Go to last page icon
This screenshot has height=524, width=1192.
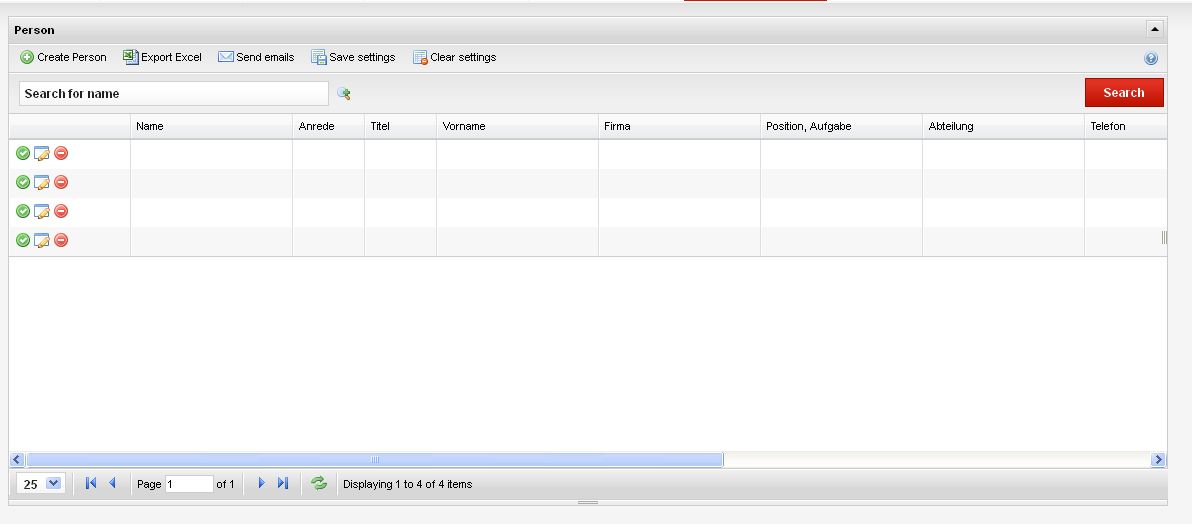(x=283, y=483)
